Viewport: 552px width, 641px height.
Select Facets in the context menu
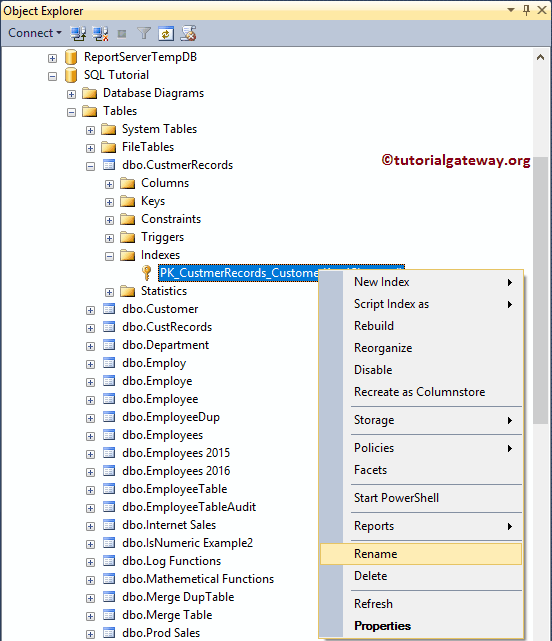click(x=421, y=470)
